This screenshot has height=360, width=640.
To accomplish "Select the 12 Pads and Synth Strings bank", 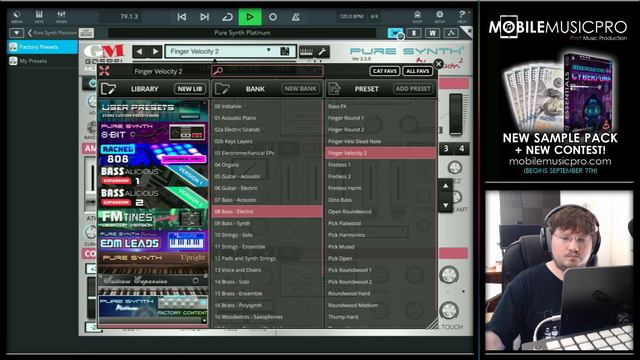I will pyautogui.click(x=267, y=258).
